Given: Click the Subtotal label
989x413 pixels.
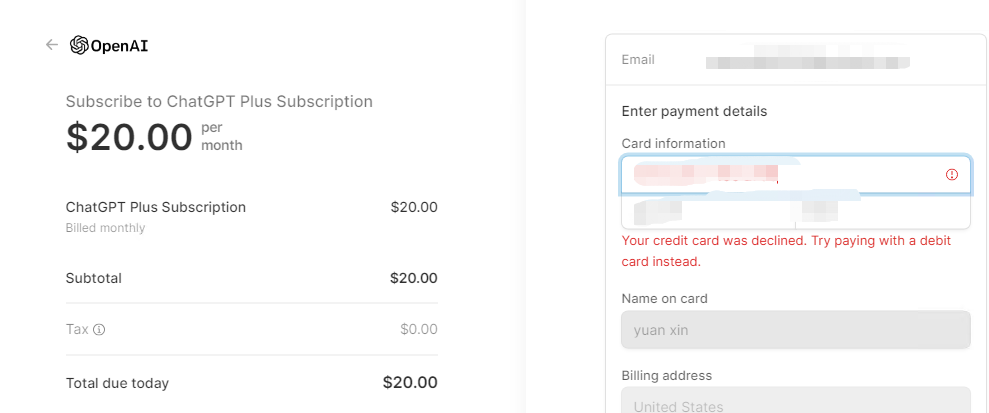Looking at the screenshot, I should (93, 278).
